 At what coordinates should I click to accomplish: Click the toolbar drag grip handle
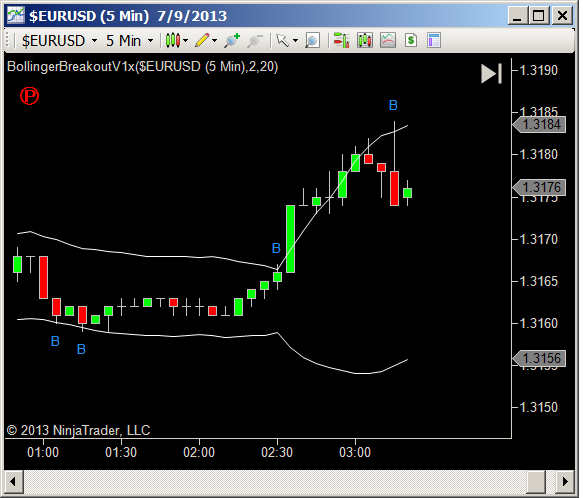(8, 40)
